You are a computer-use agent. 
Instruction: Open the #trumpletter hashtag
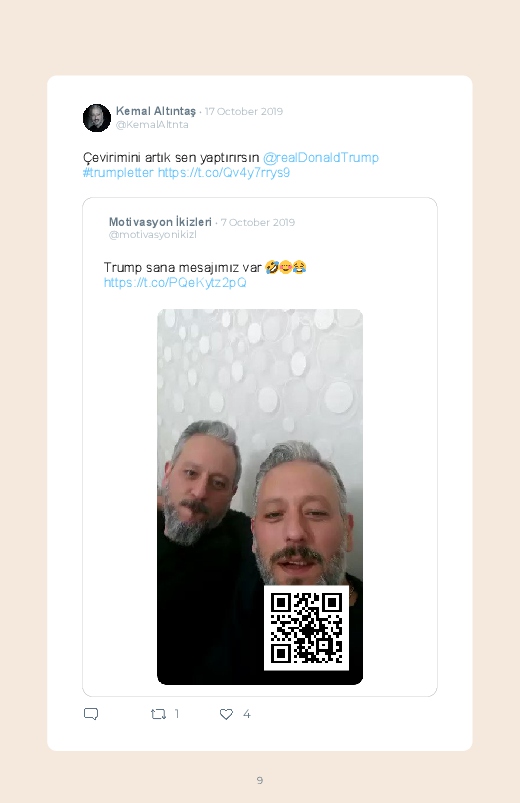pos(118,173)
